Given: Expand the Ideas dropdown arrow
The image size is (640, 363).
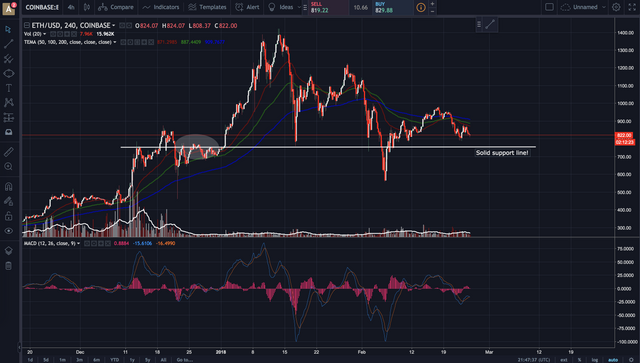Looking at the screenshot, I should 299,7.
